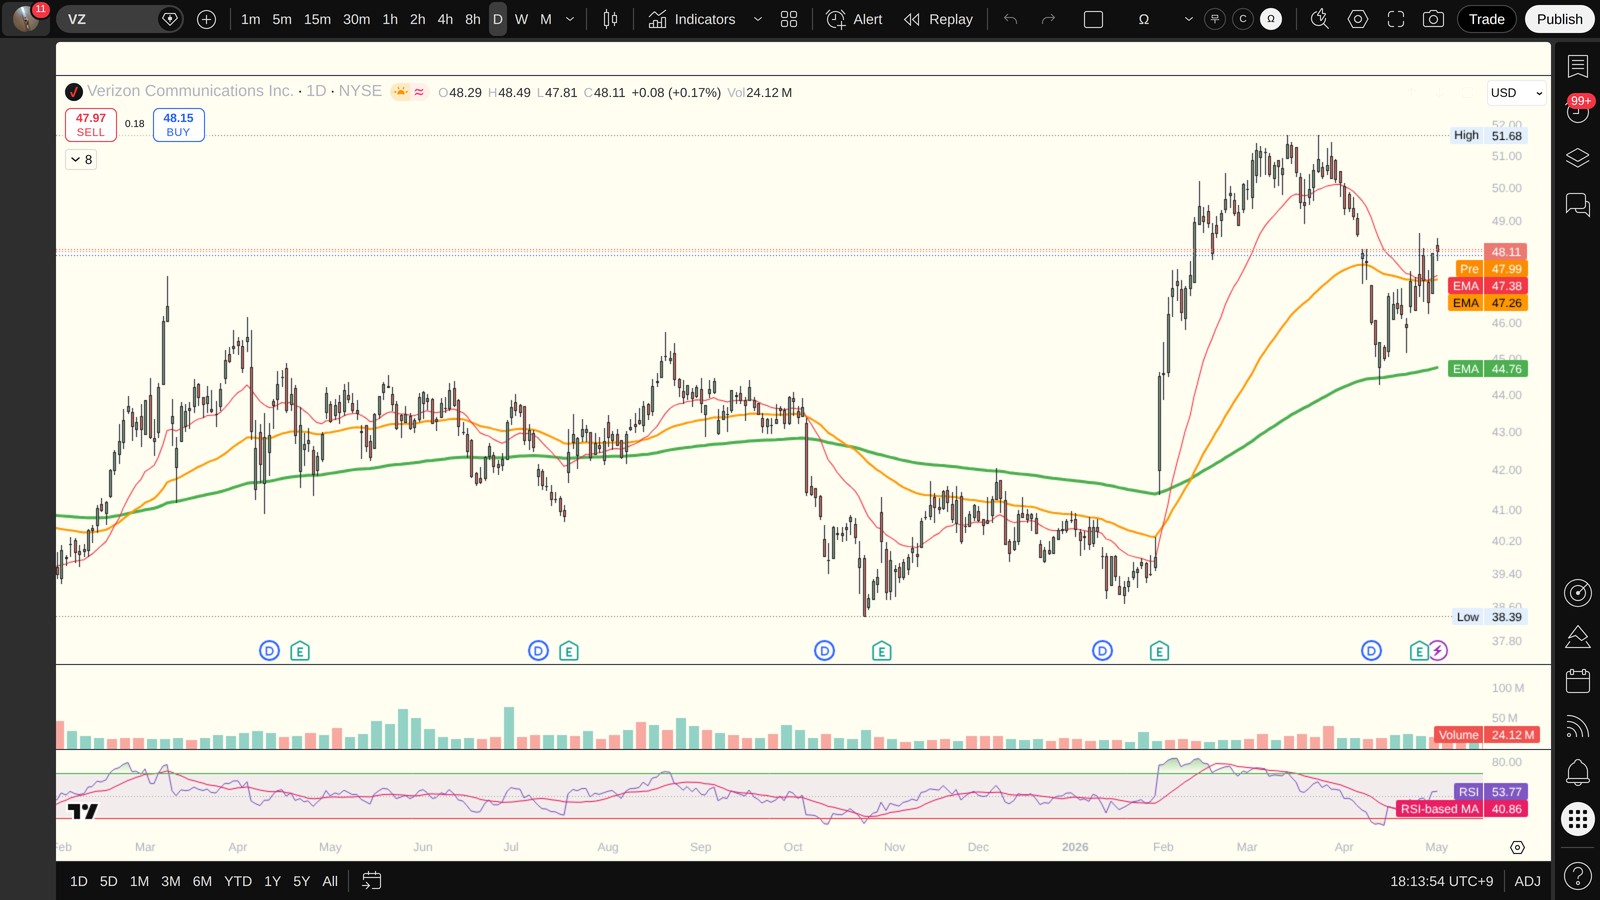Add symbol to compare with plus icon

pos(206,19)
